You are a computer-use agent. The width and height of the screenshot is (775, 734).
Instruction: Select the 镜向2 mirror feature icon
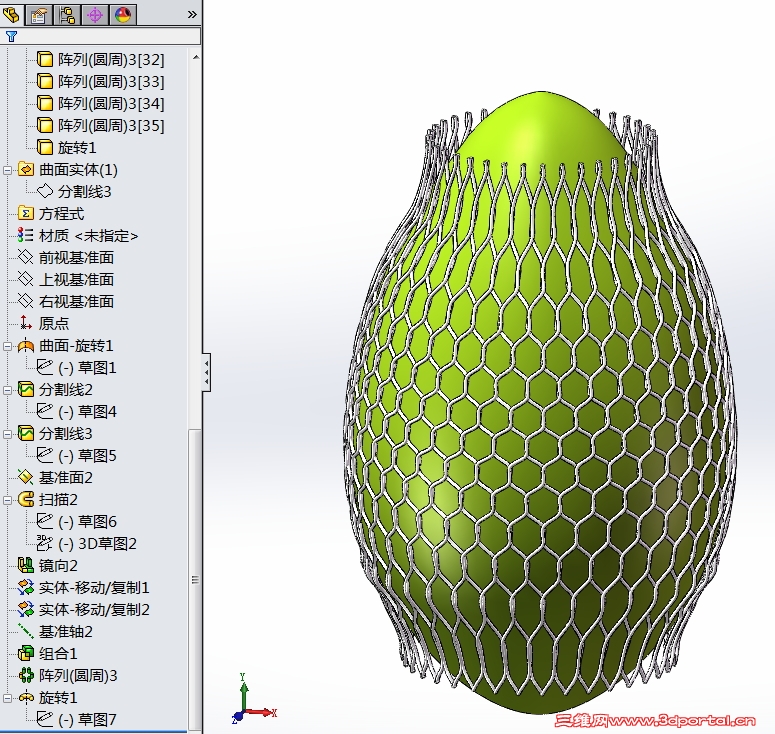(26, 565)
